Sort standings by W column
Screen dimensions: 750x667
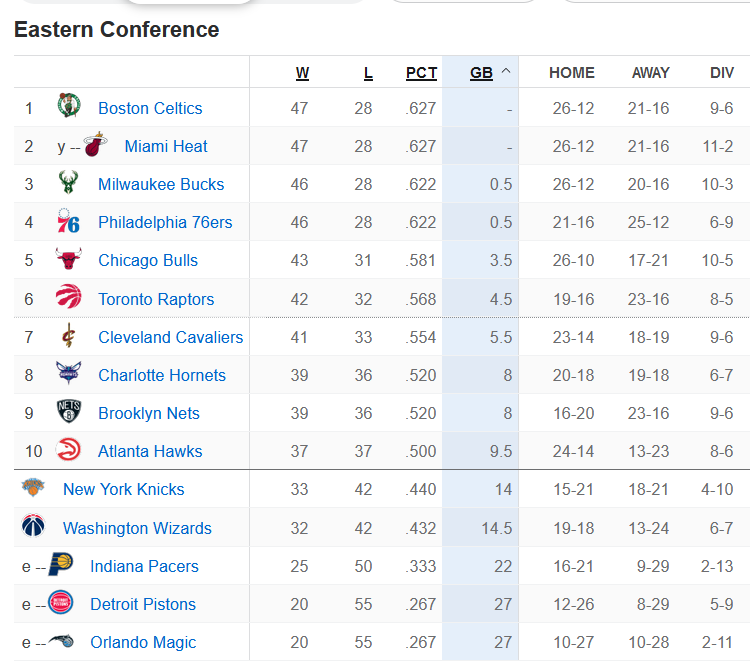[x=302, y=73]
